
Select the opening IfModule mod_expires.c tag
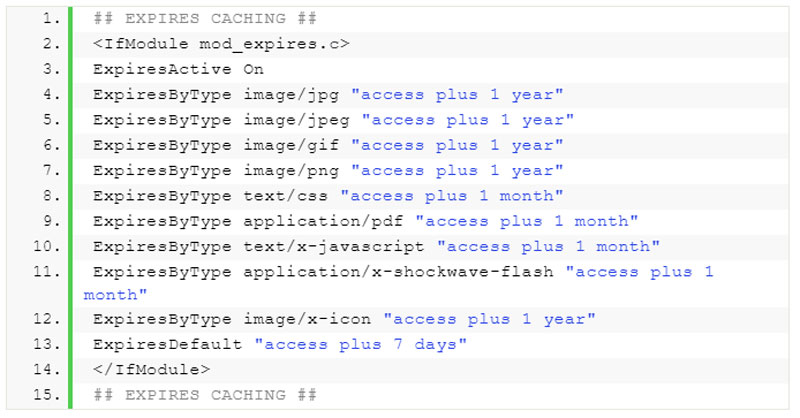[x=221, y=44]
